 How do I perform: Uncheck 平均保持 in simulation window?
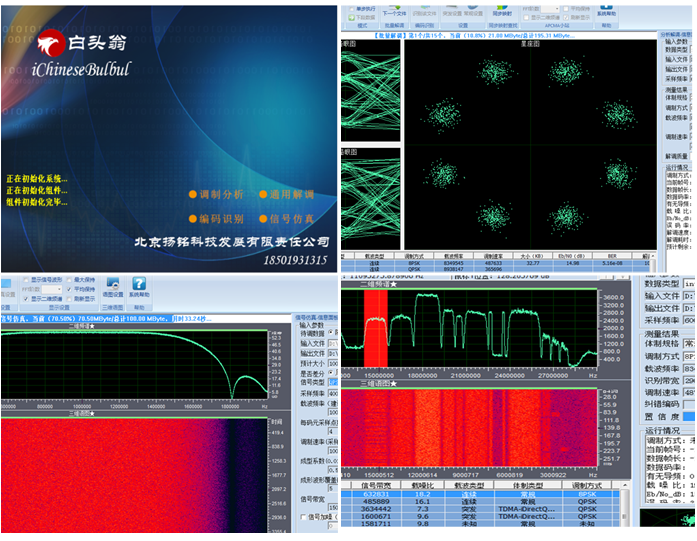[x=69, y=289]
